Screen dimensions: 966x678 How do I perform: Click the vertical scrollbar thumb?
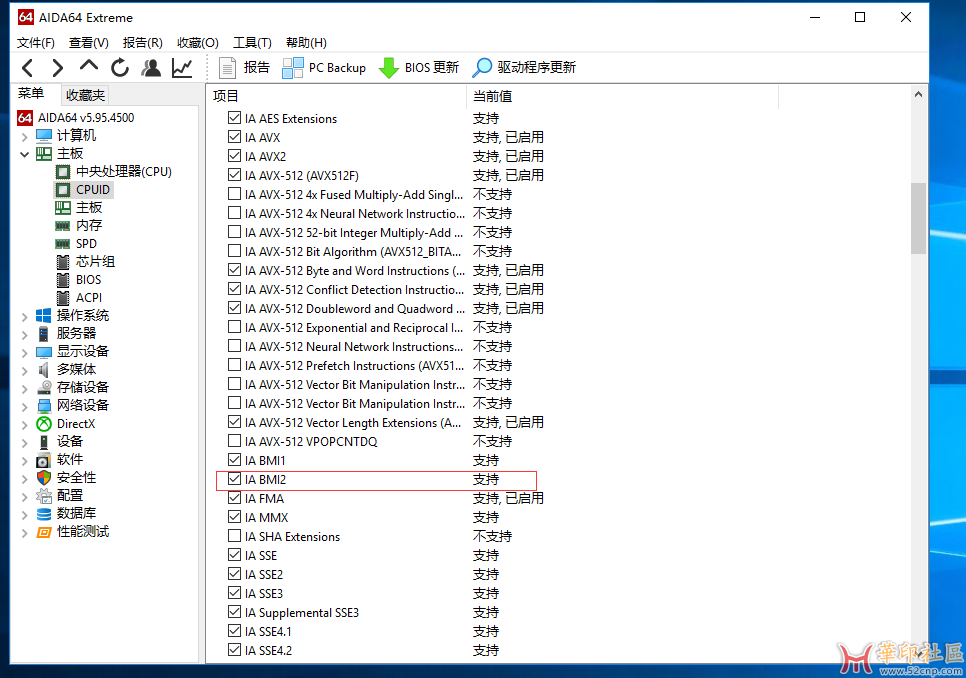click(x=918, y=218)
